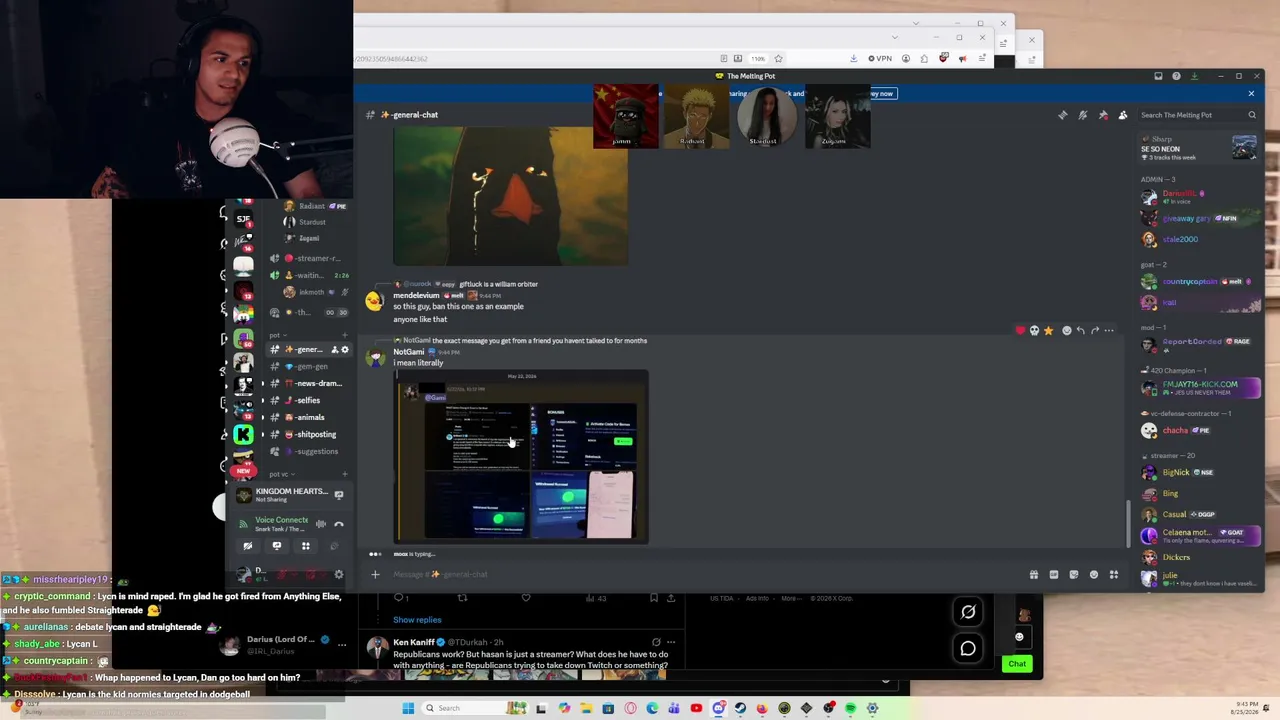The image size is (1280, 720).
Task: Open the suggestions channel
Action: point(305,452)
